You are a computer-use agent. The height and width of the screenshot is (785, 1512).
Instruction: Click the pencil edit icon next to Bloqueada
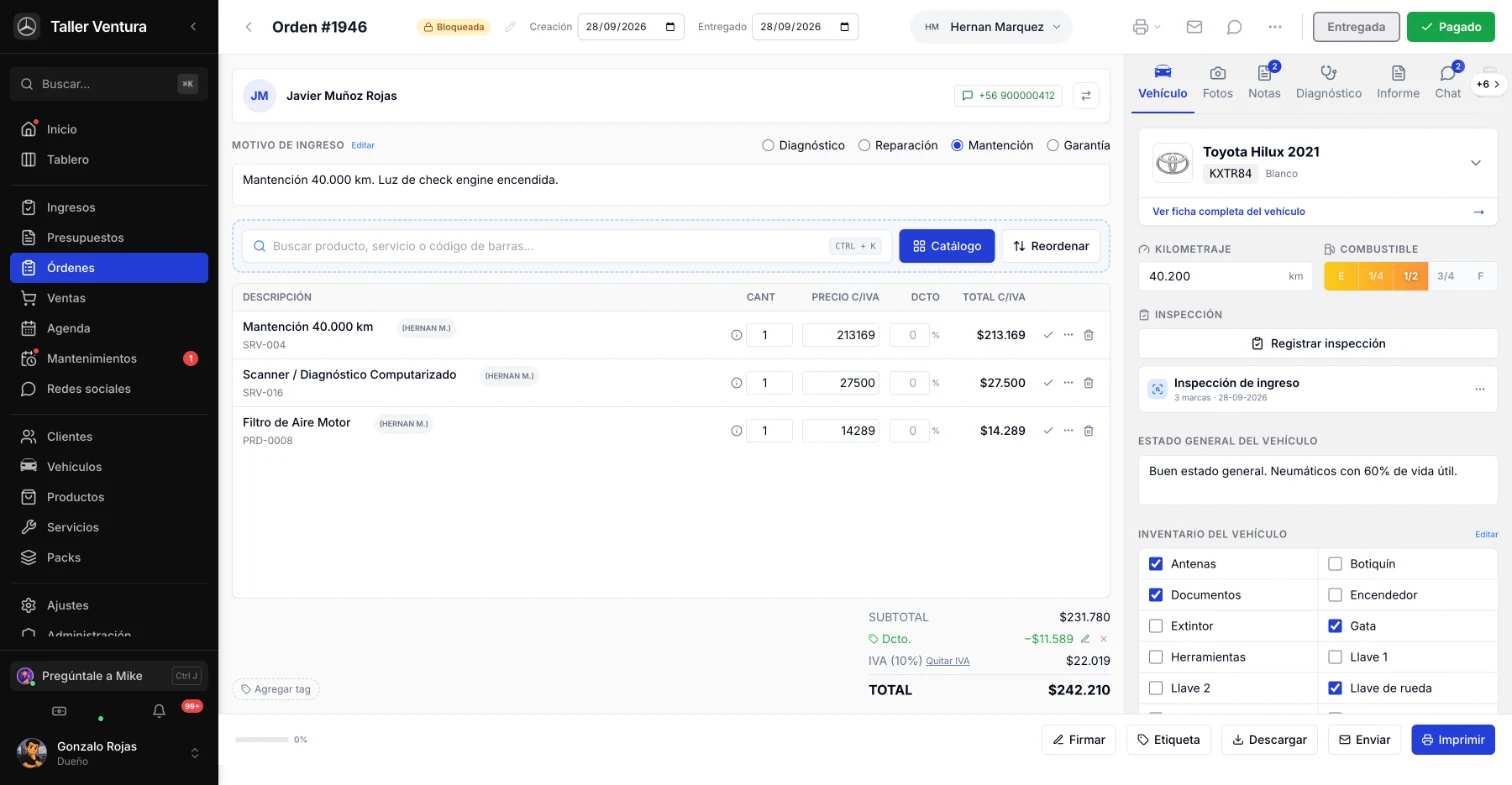pyautogui.click(x=511, y=27)
